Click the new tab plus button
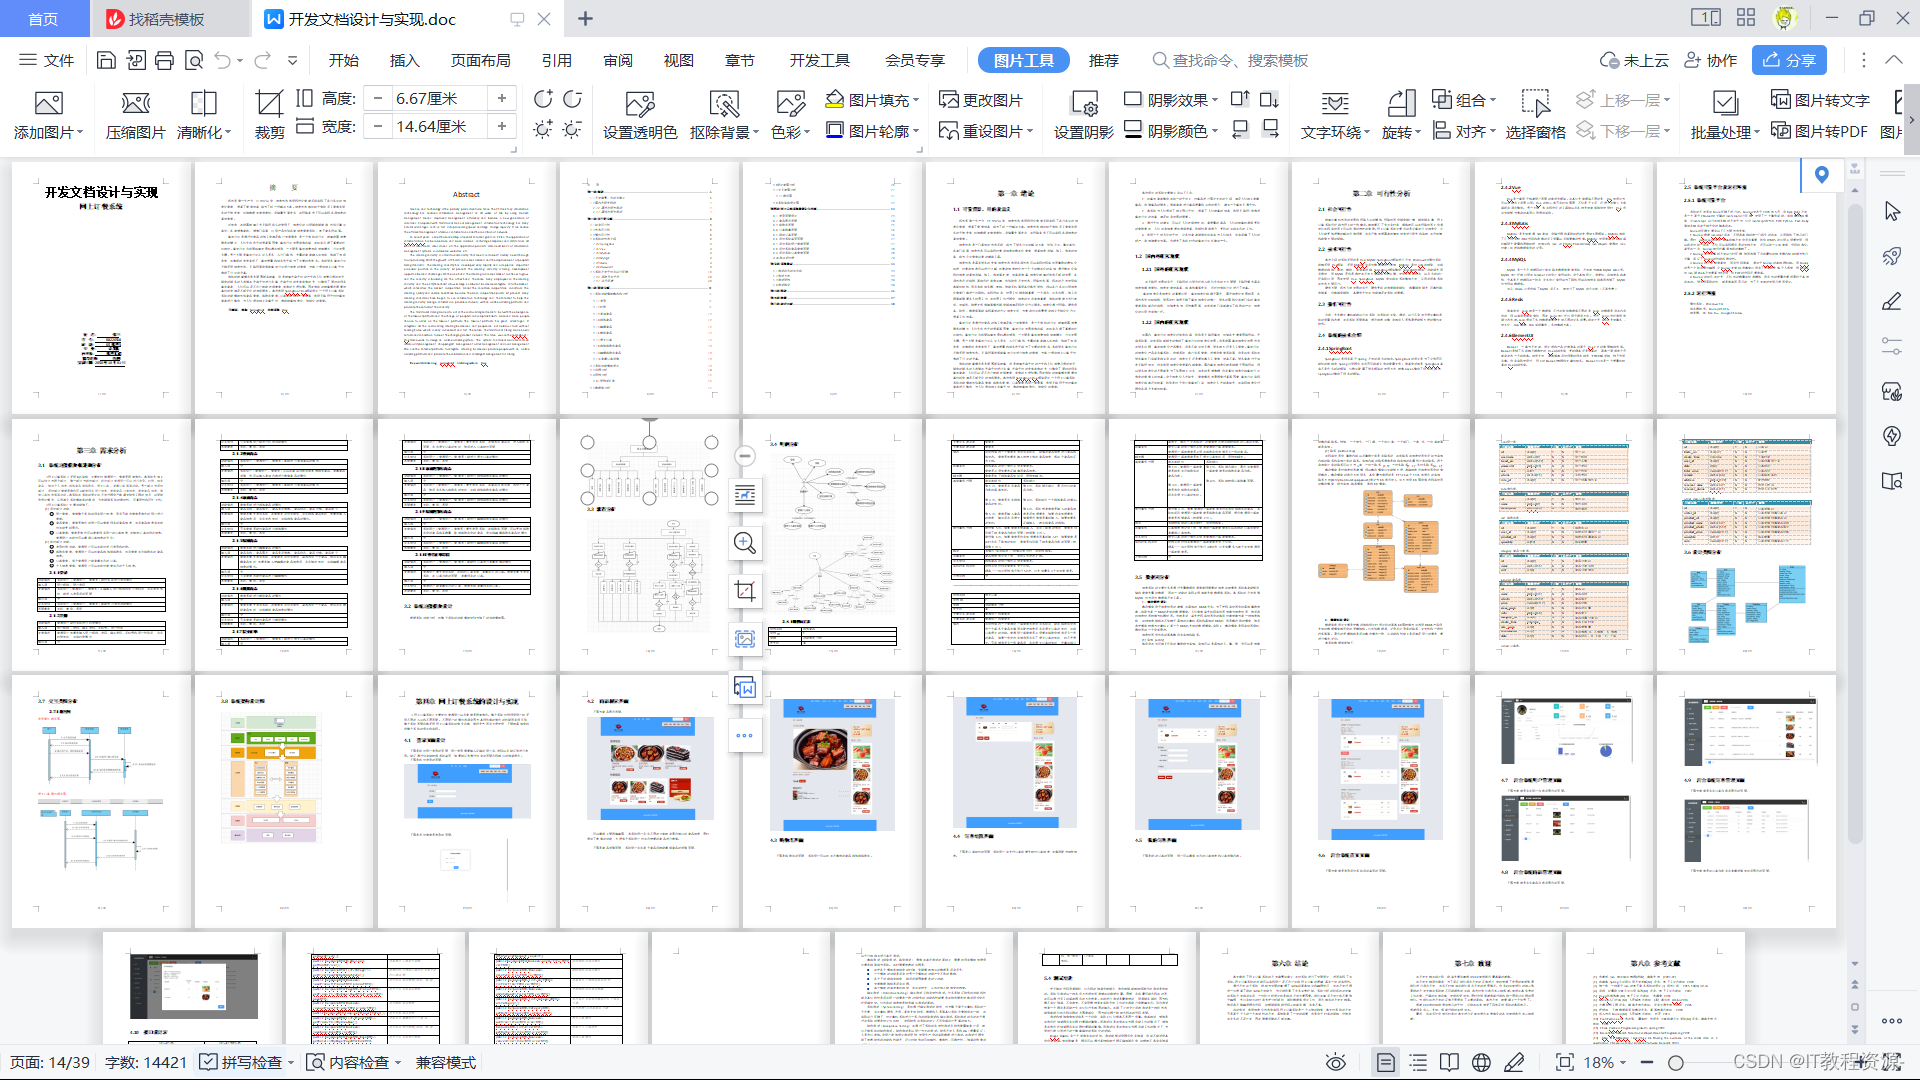This screenshot has height=1080, width=1920. [586, 19]
